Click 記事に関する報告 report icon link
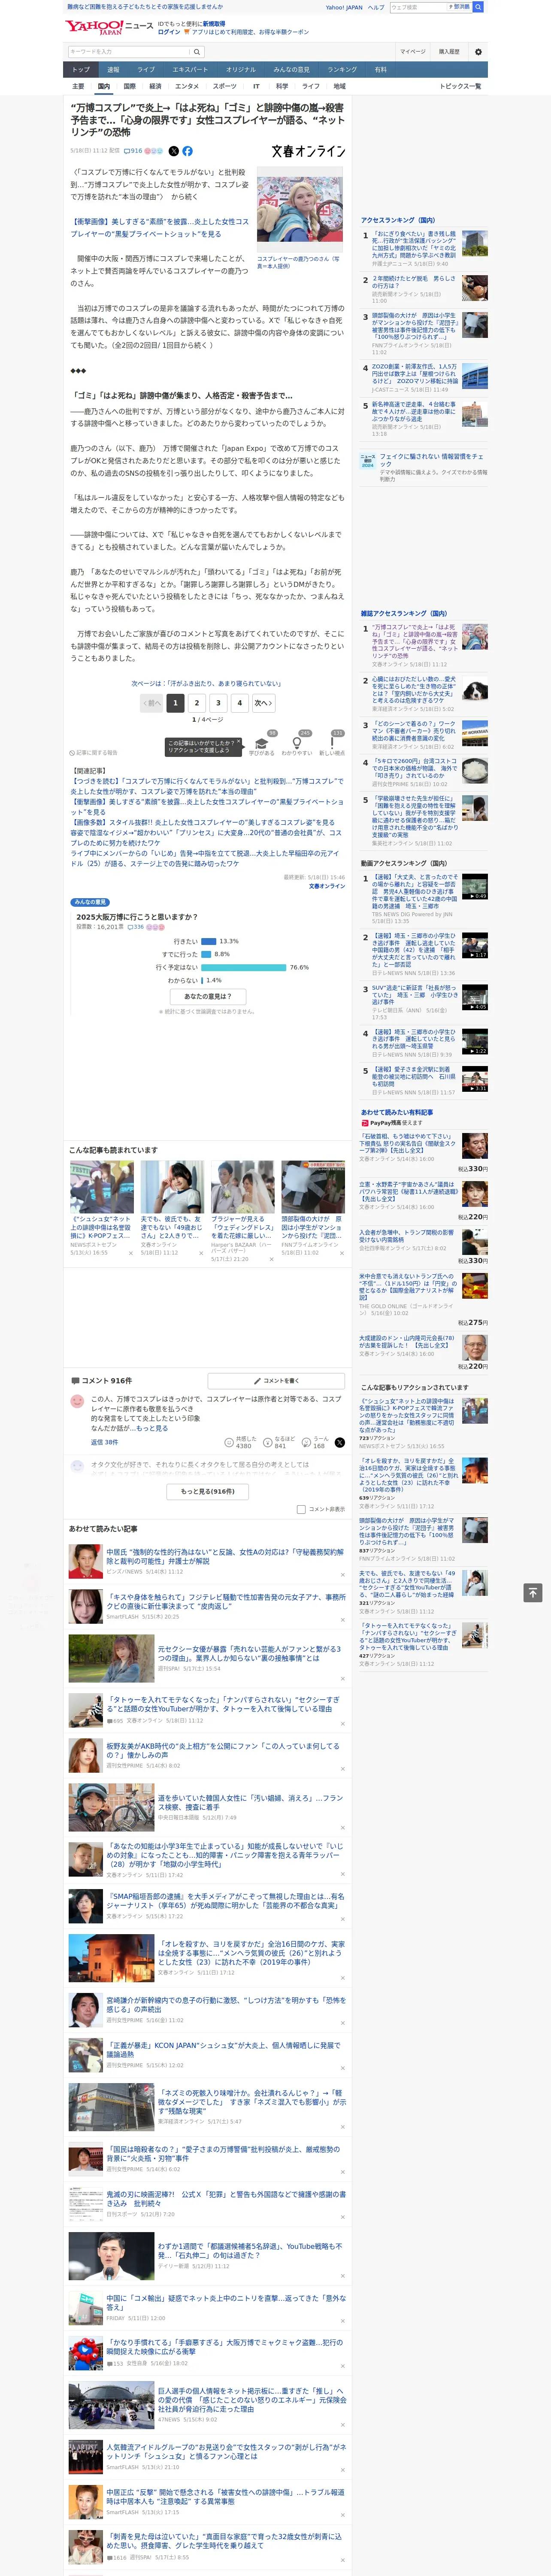The image size is (551, 2576). click(x=94, y=752)
